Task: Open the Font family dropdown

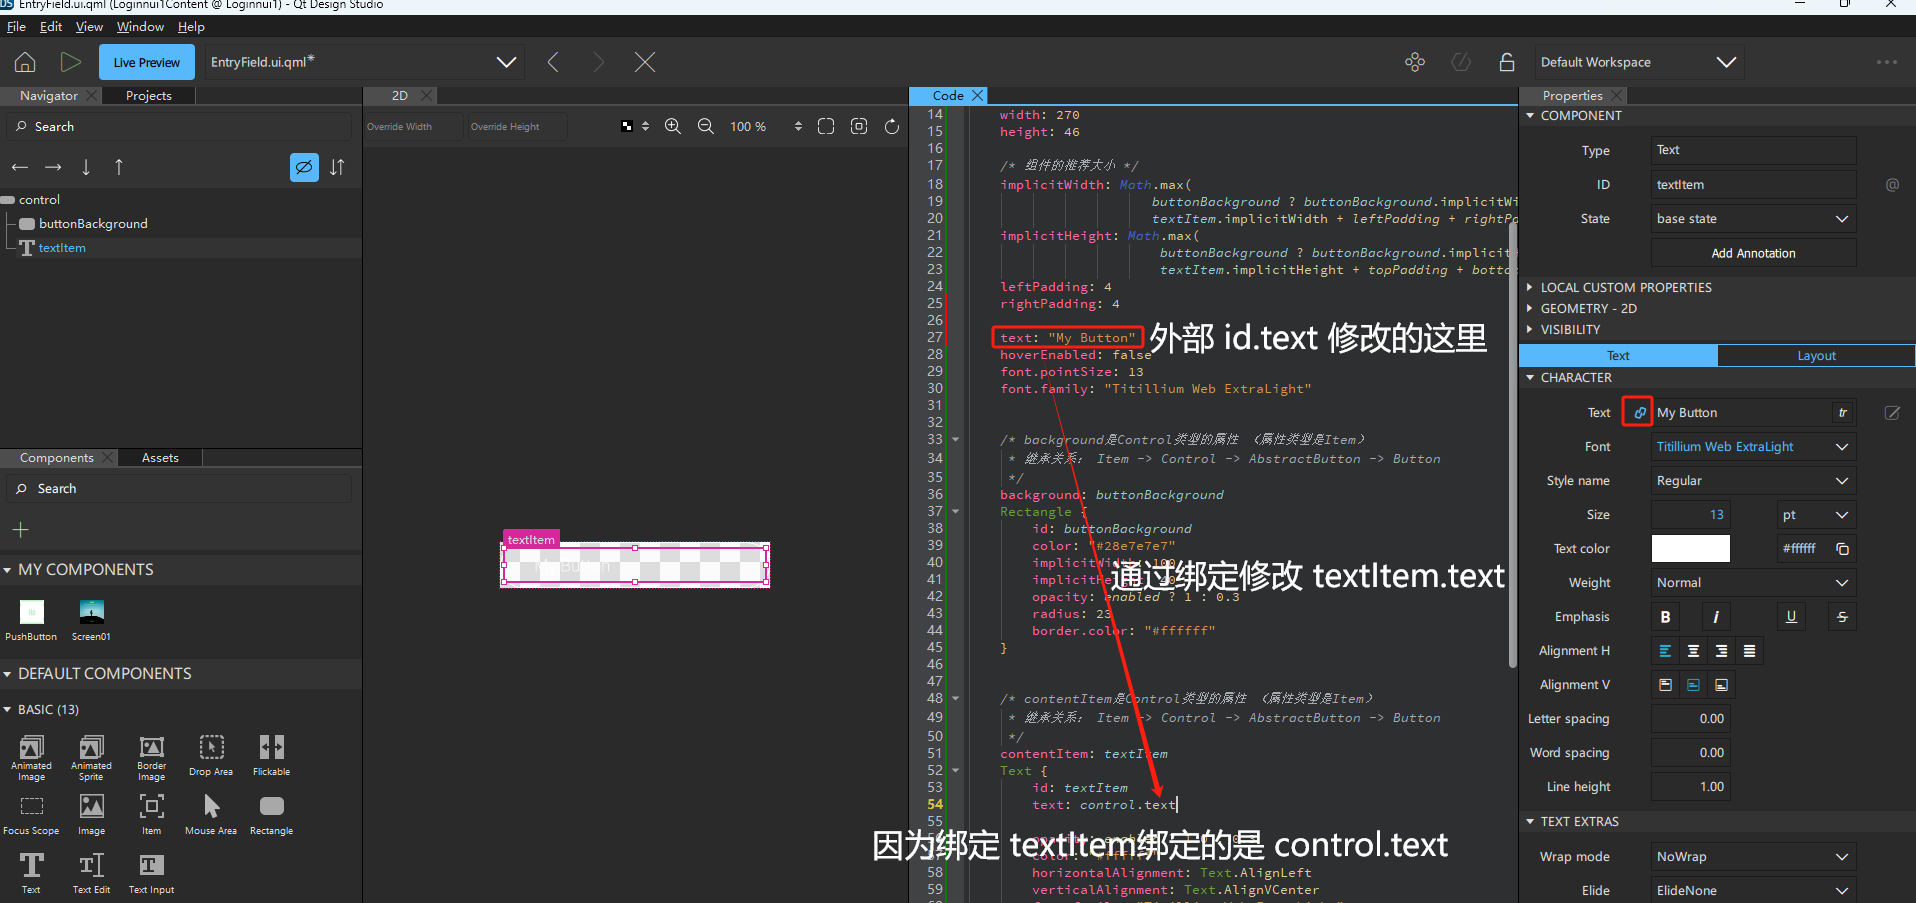Action: pyautogui.click(x=1753, y=447)
